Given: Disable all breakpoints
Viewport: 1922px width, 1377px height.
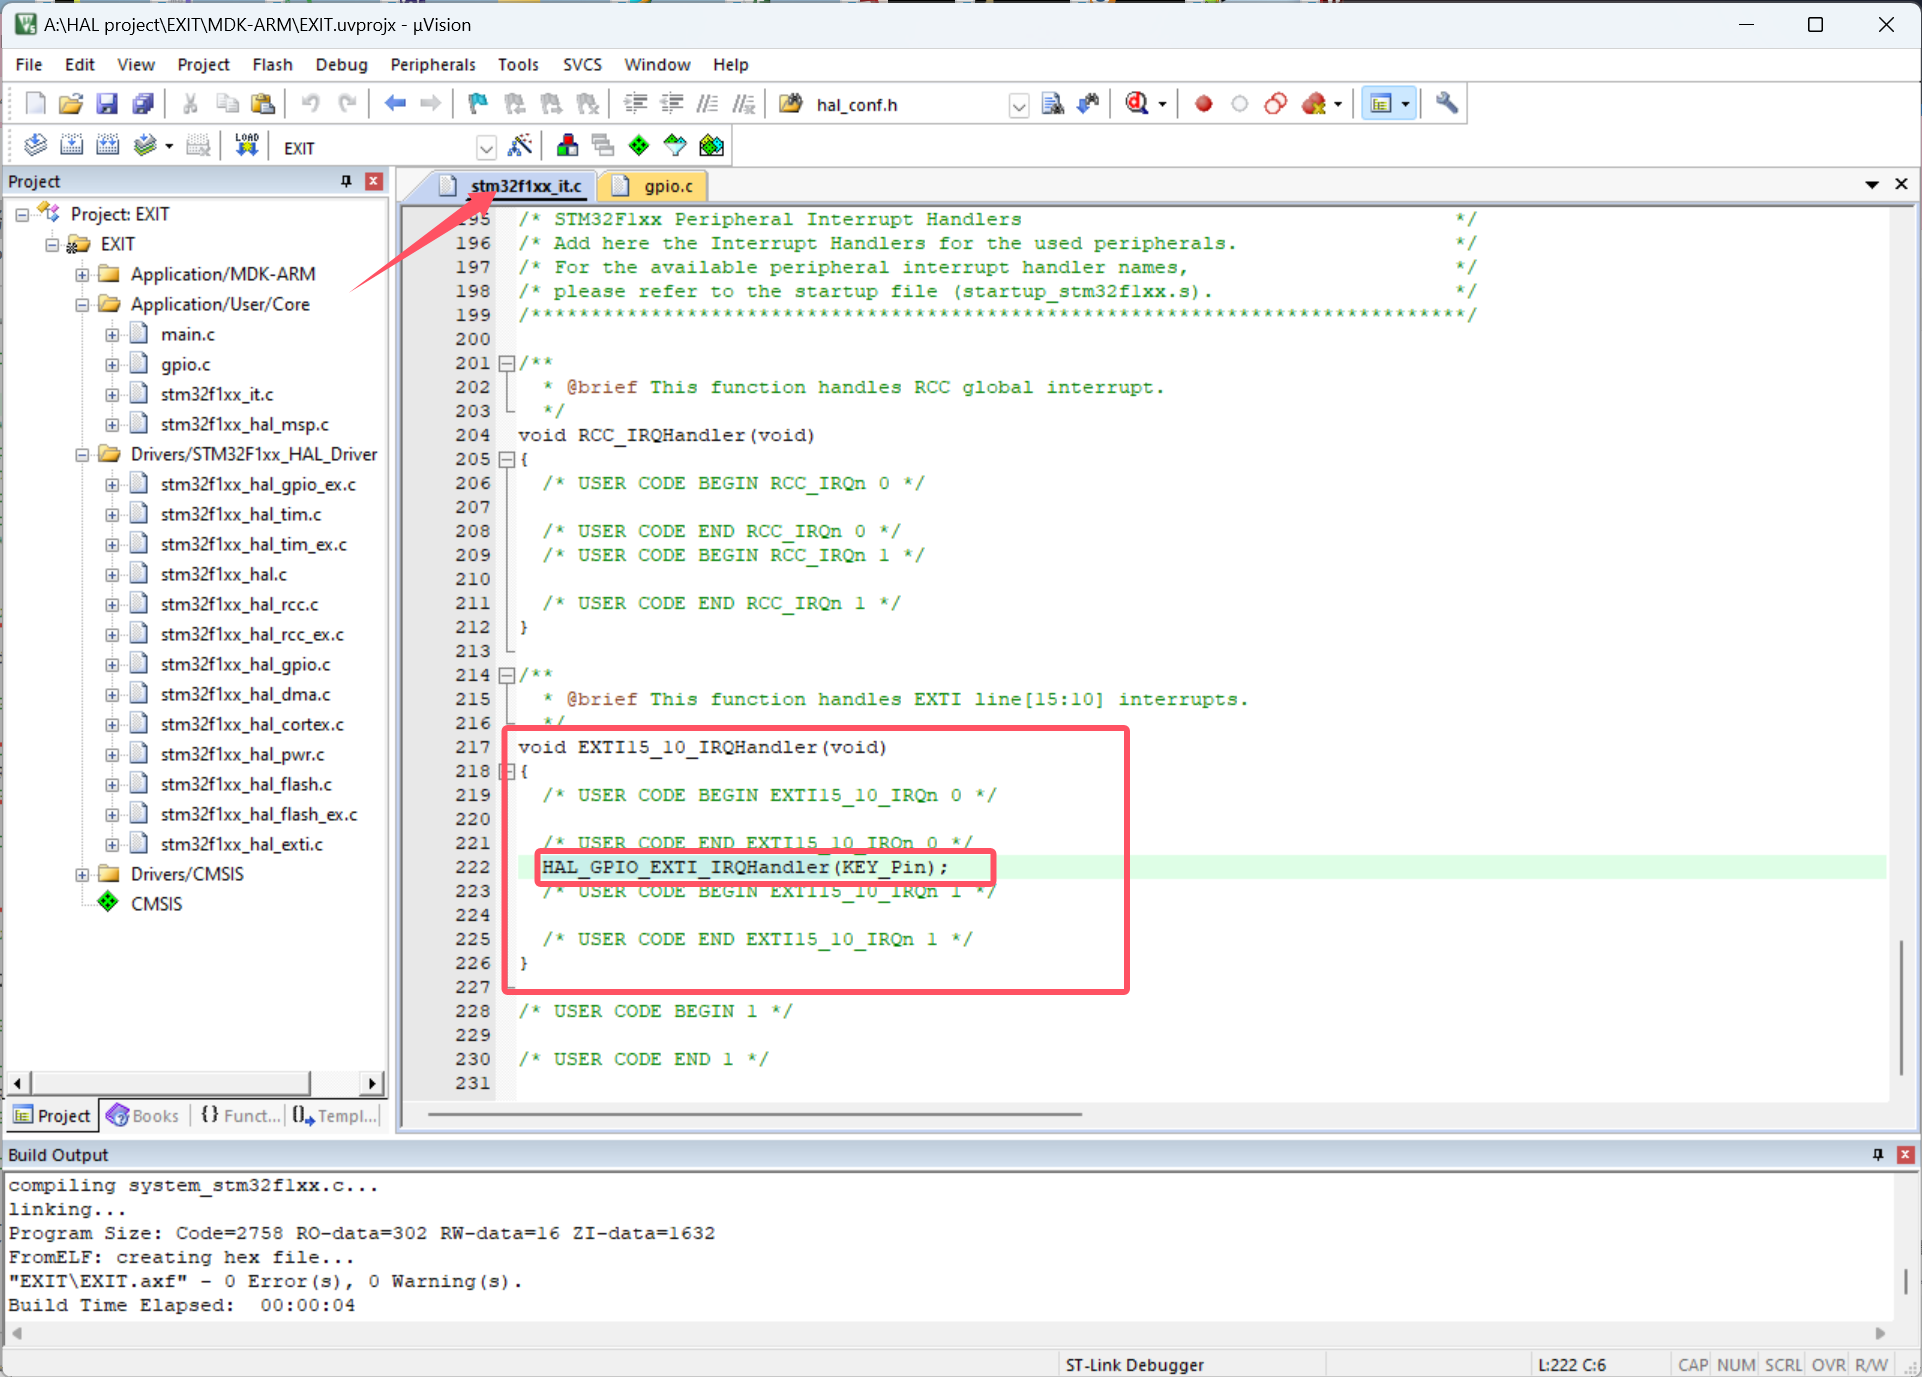Looking at the screenshot, I should [1275, 103].
